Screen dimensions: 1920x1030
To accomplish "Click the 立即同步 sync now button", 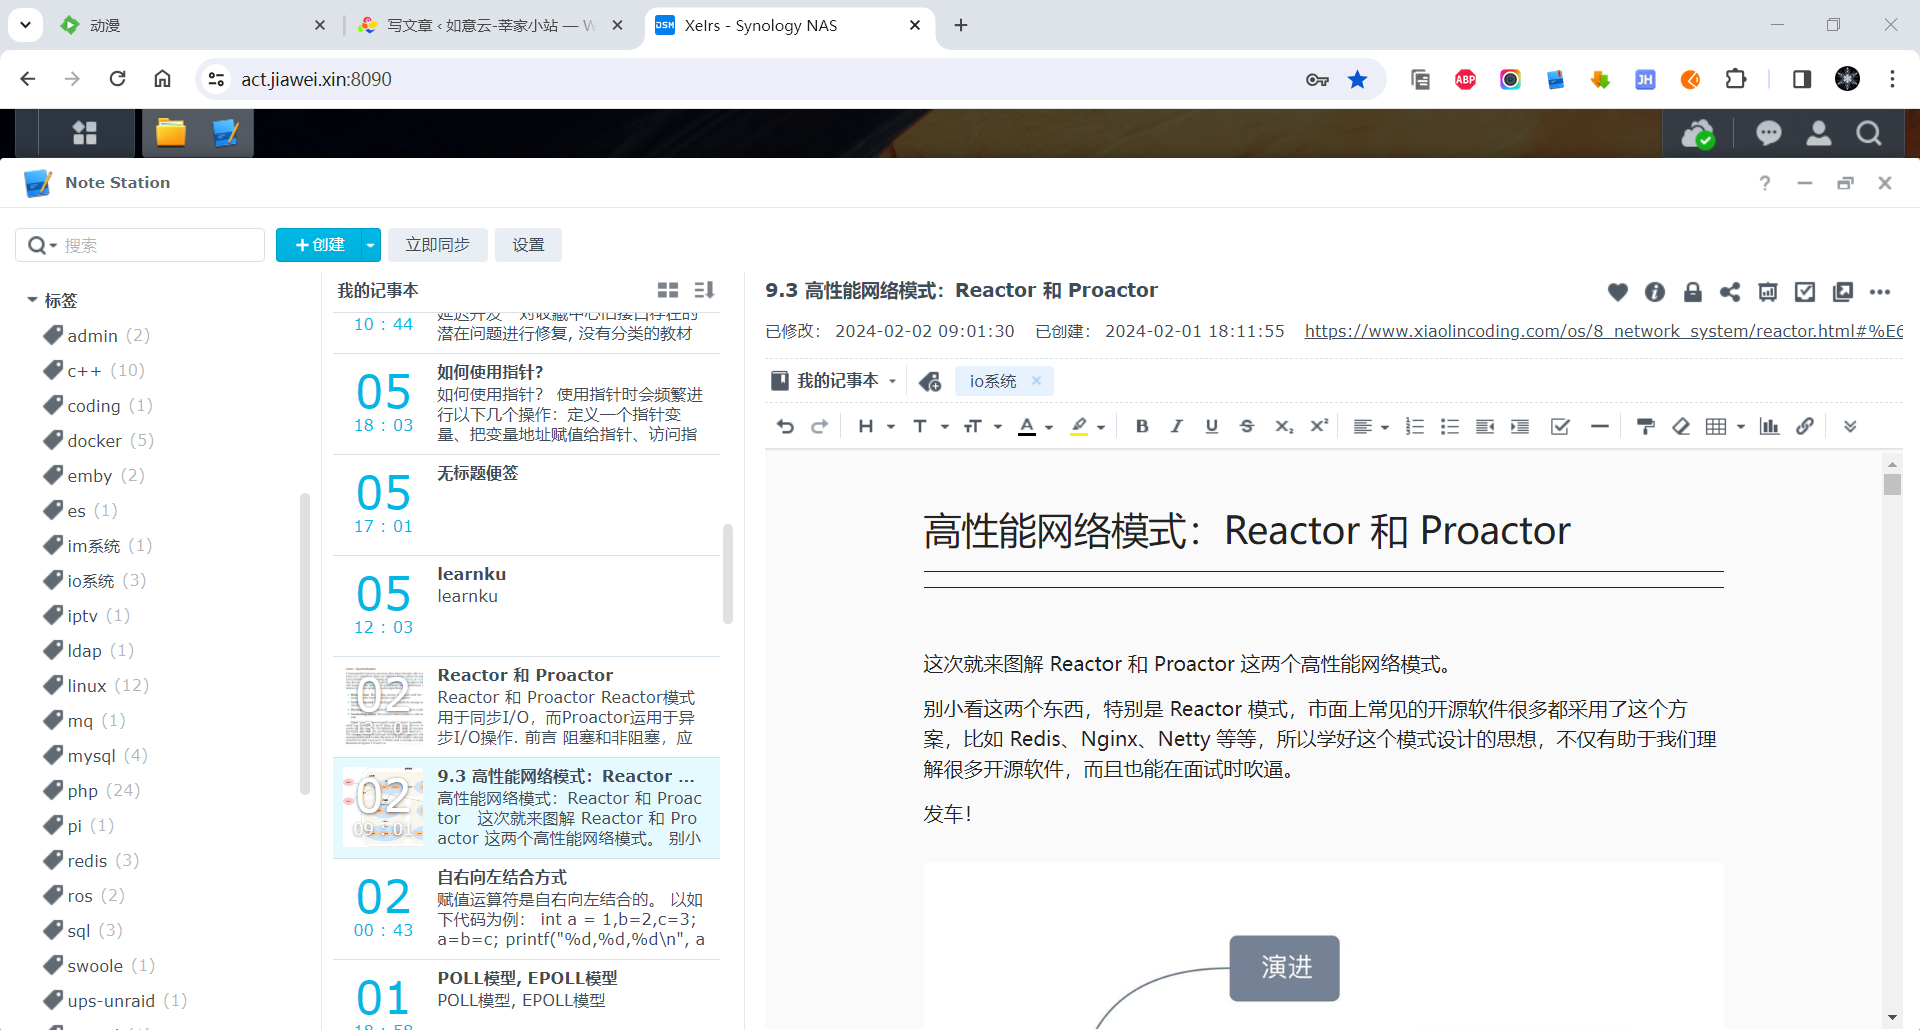I will pyautogui.click(x=437, y=245).
